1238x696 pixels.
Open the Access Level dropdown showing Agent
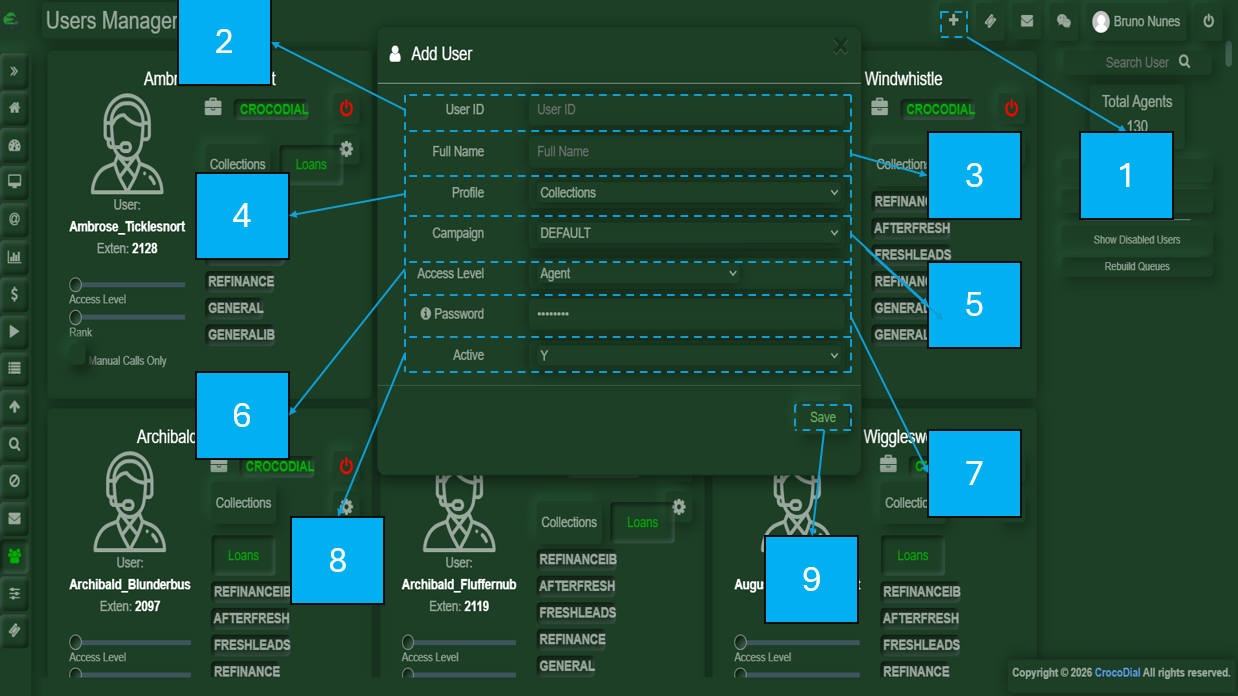(x=636, y=273)
